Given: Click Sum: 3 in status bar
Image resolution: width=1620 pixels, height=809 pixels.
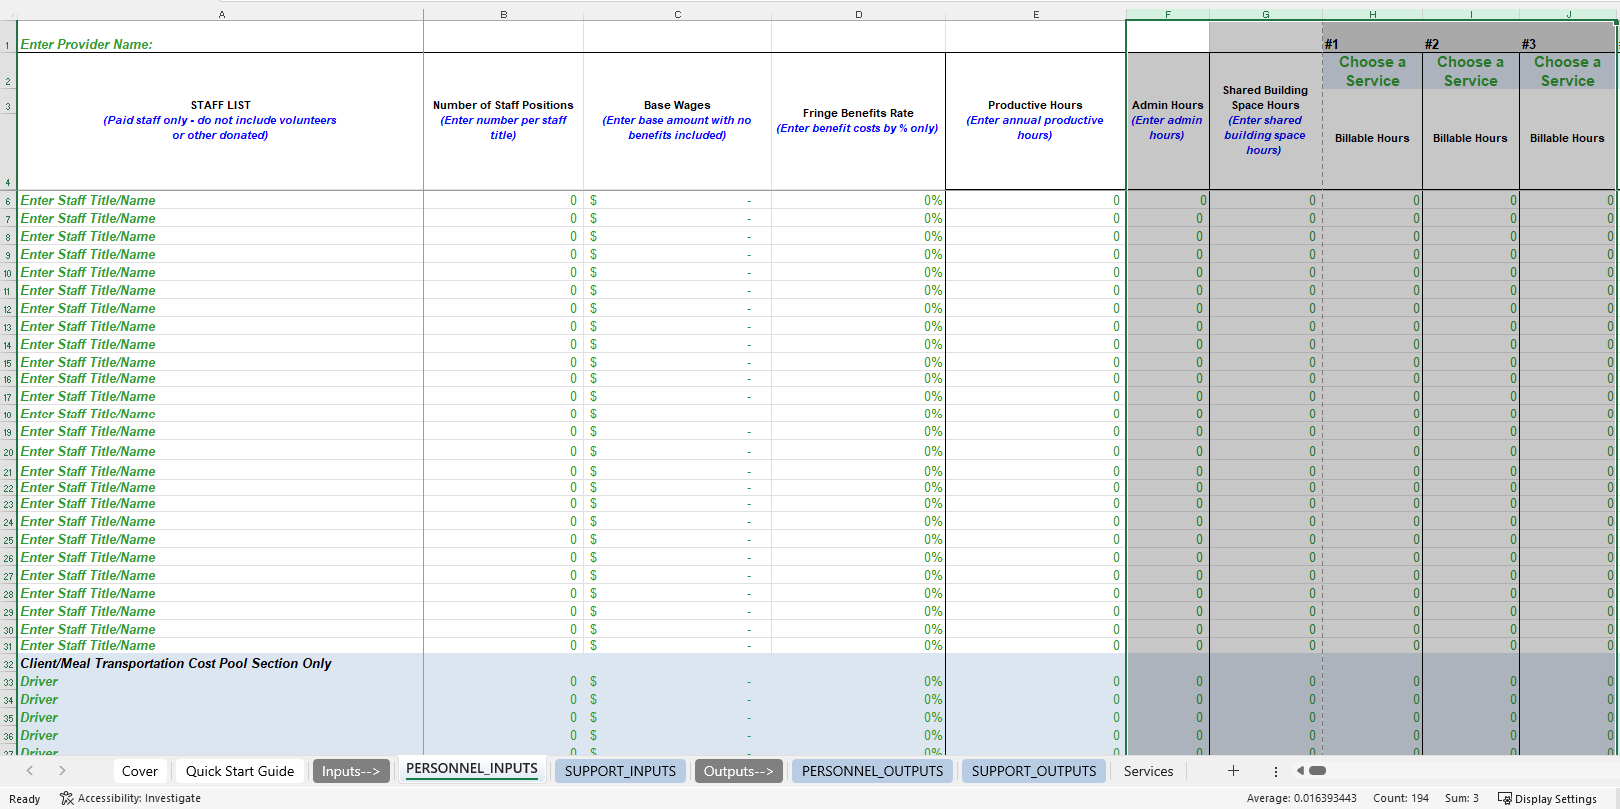Looking at the screenshot, I should tap(1461, 798).
